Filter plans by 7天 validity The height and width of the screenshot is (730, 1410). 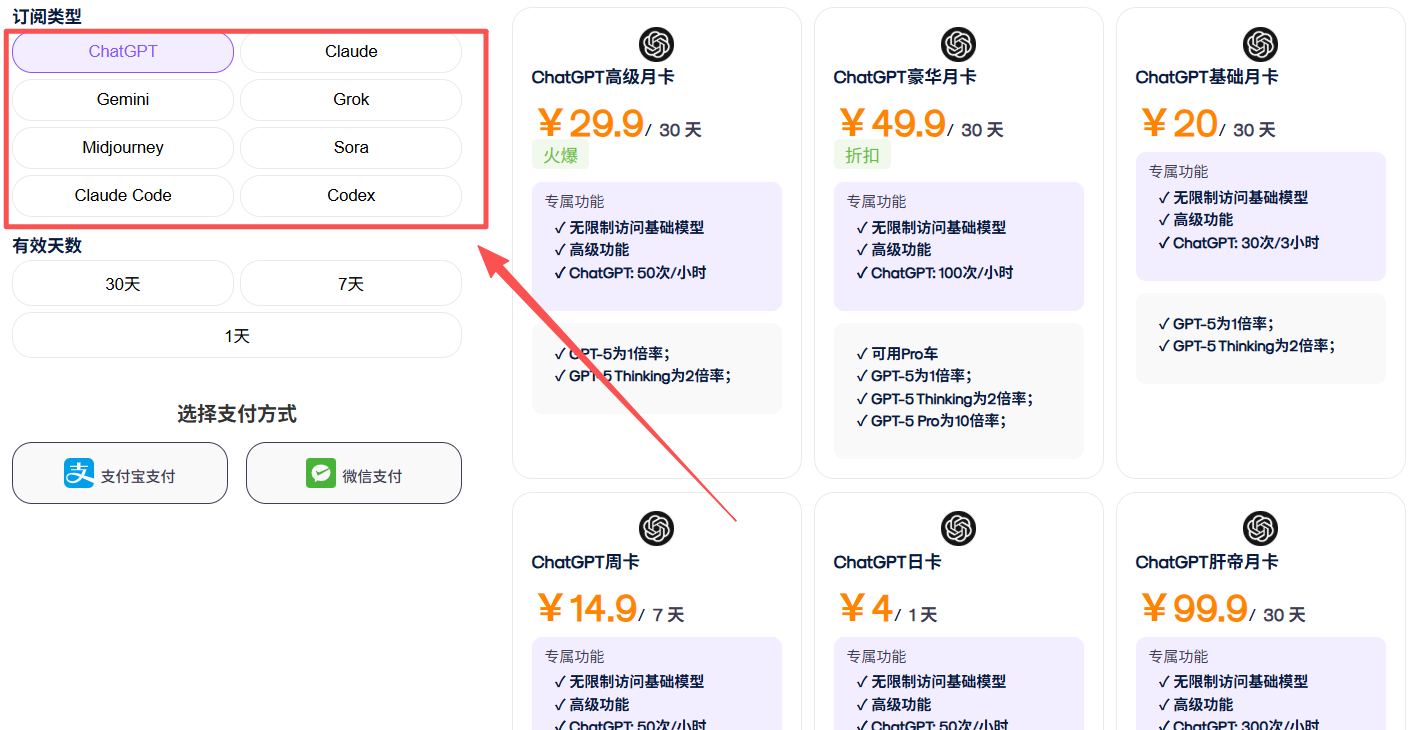point(351,284)
